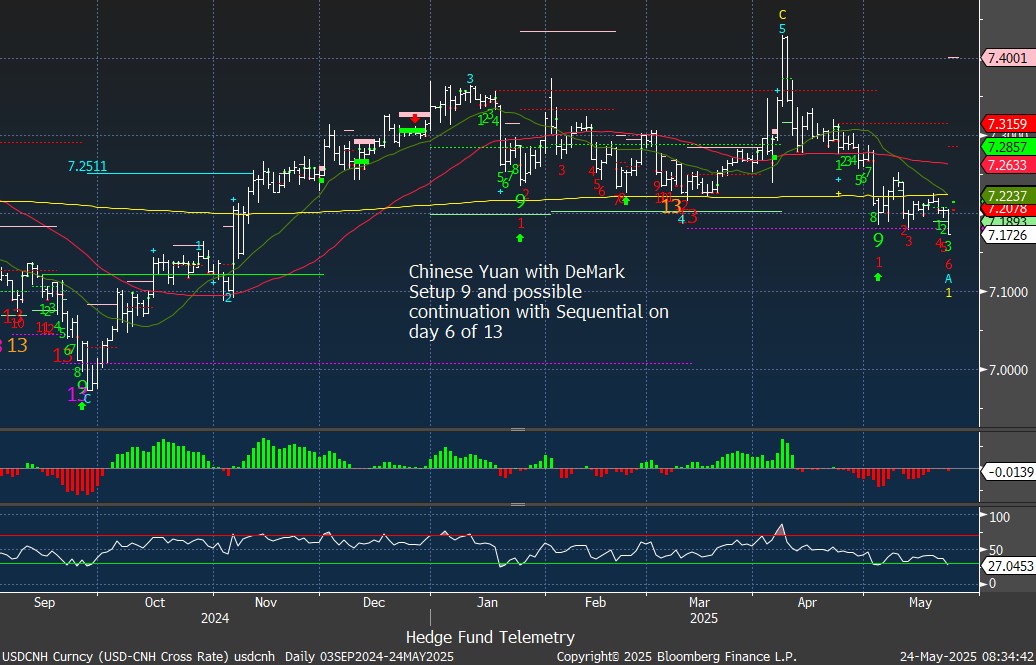The height and width of the screenshot is (665, 1036).
Task: Select the purple 13 at the September low
Action: coord(76,395)
